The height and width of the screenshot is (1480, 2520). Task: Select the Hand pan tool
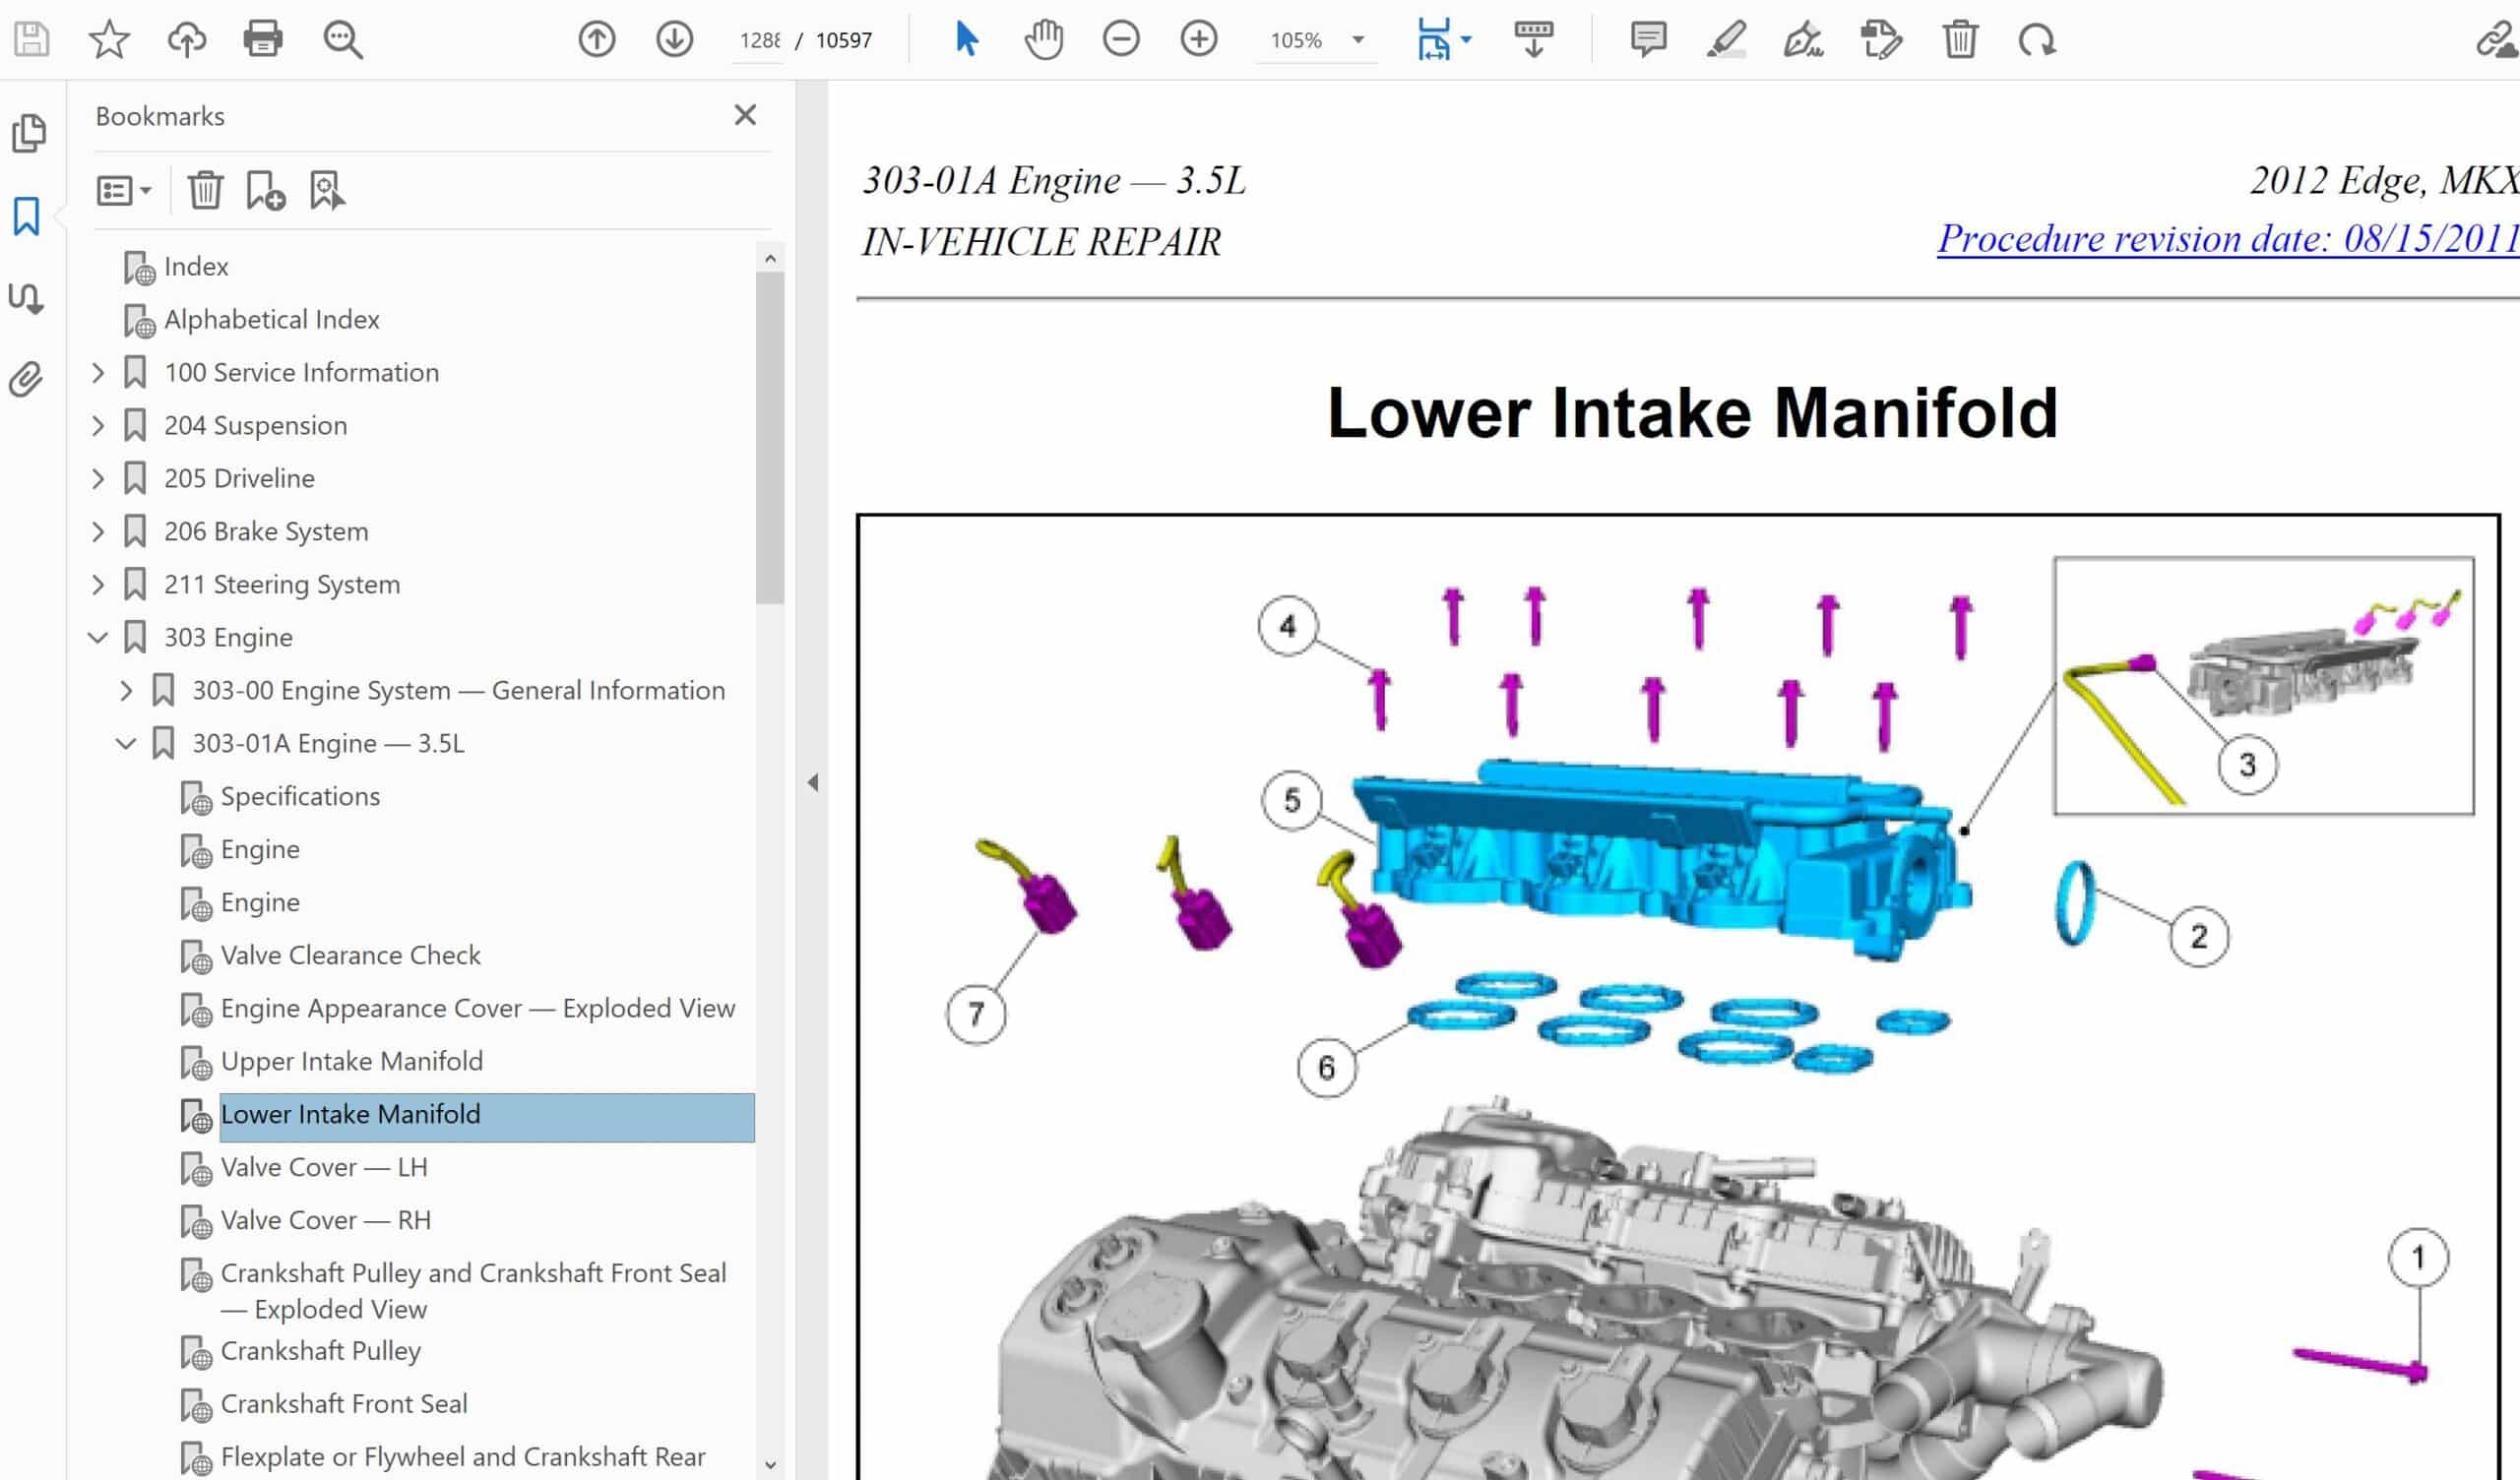[1043, 39]
